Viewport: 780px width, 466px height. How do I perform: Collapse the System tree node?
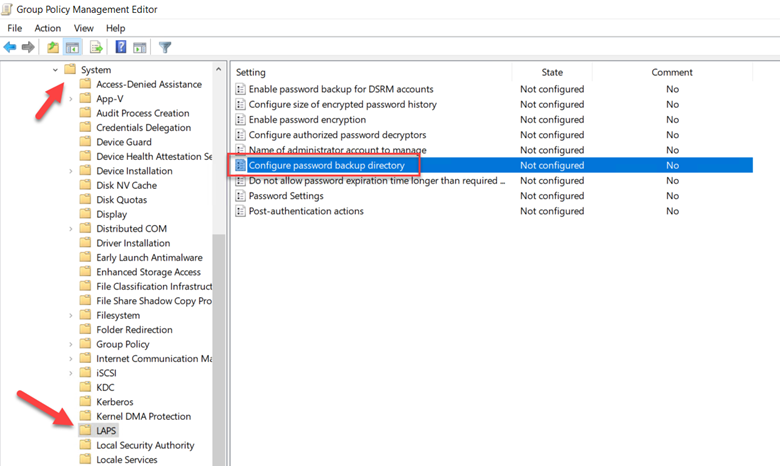[x=55, y=70]
